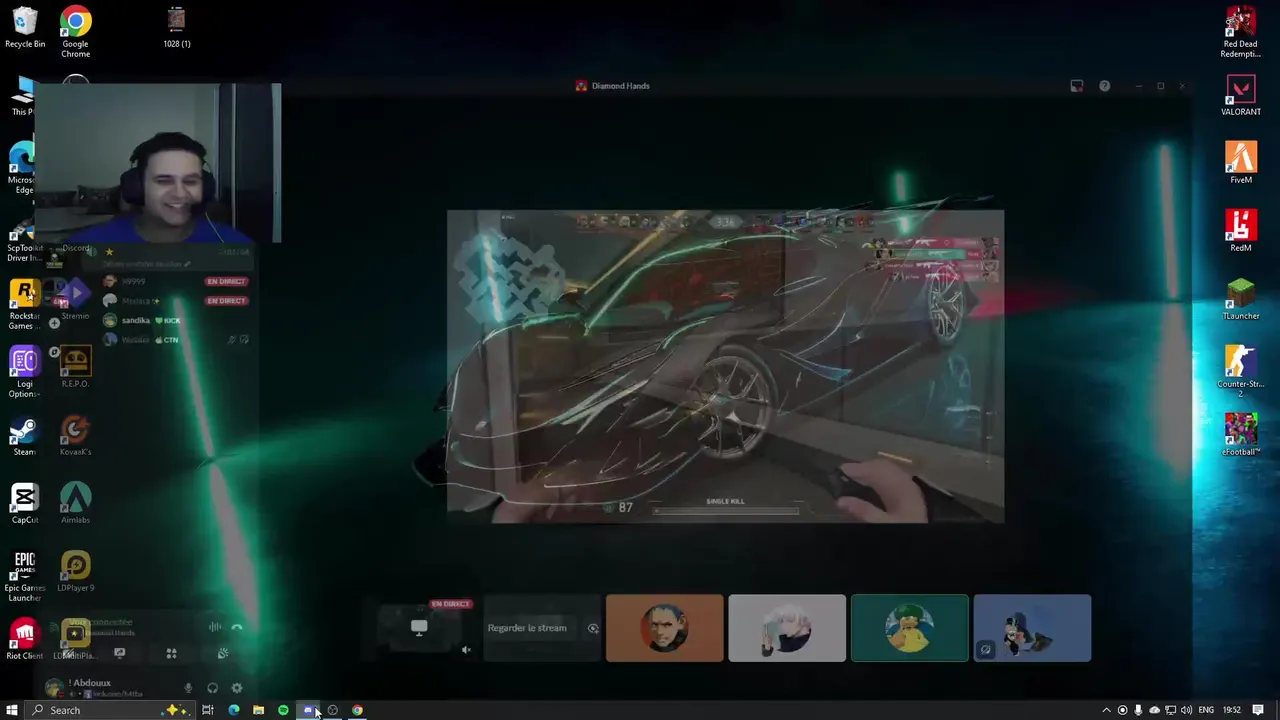Open Chrome from the taskbar
The width and height of the screenshot is (1280, 720).
(x=357, y=710)
